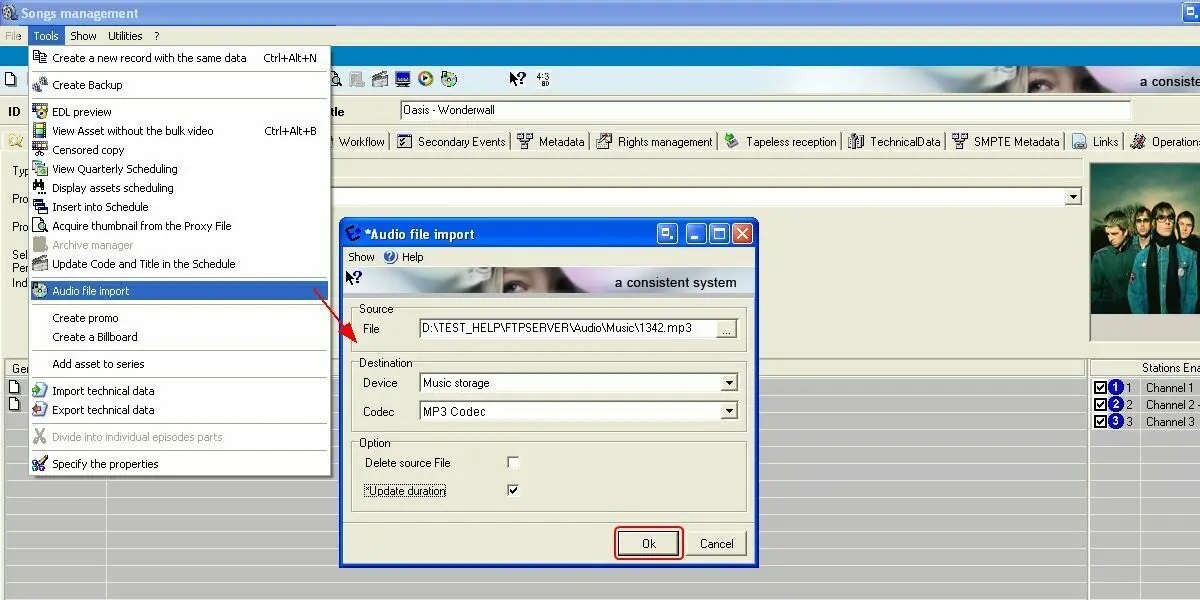Toggle the Channel 1 station checkbox
1200x600 pixels.
tap(1100, 388)
